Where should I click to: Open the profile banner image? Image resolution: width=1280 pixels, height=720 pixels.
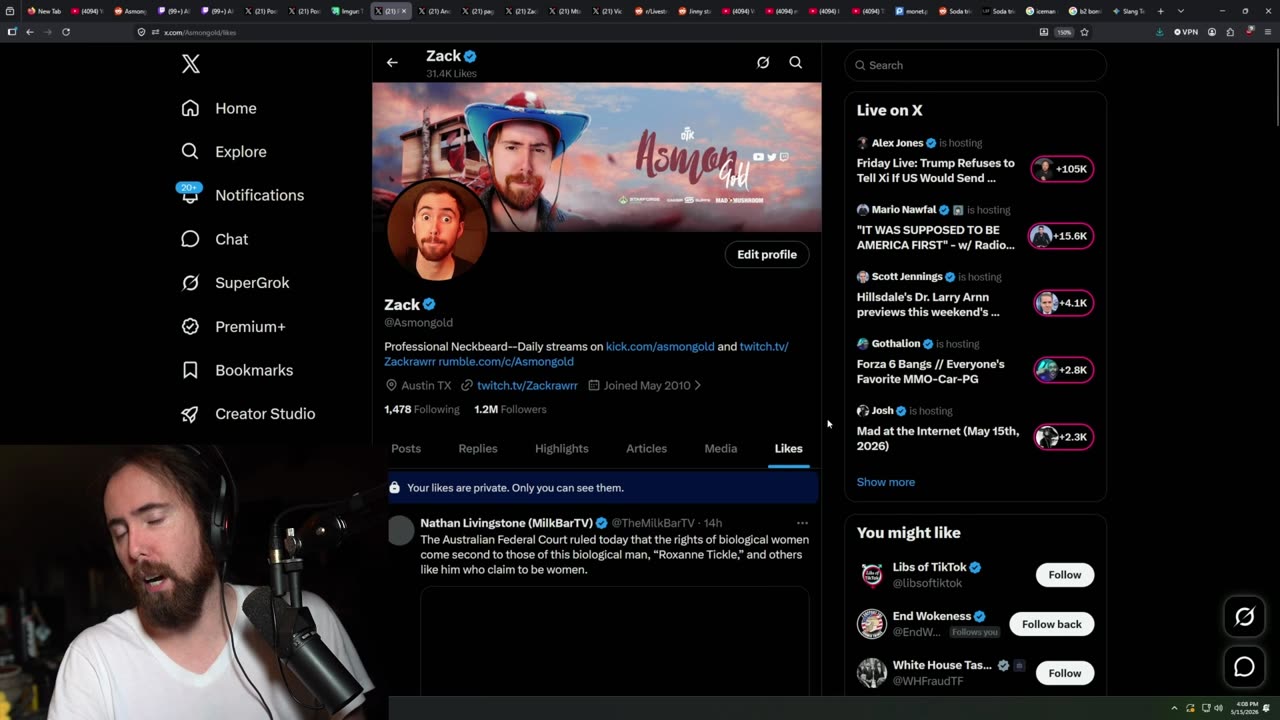597,158
